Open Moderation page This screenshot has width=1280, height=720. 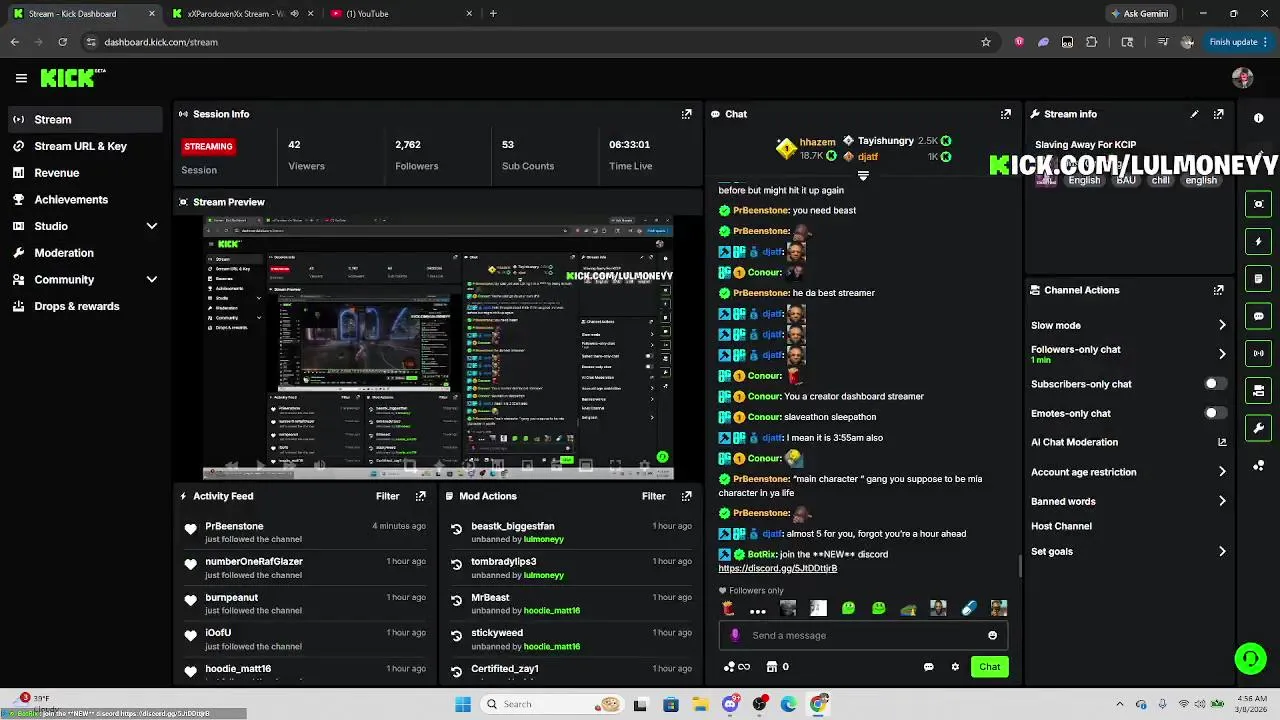click(84, 253)
